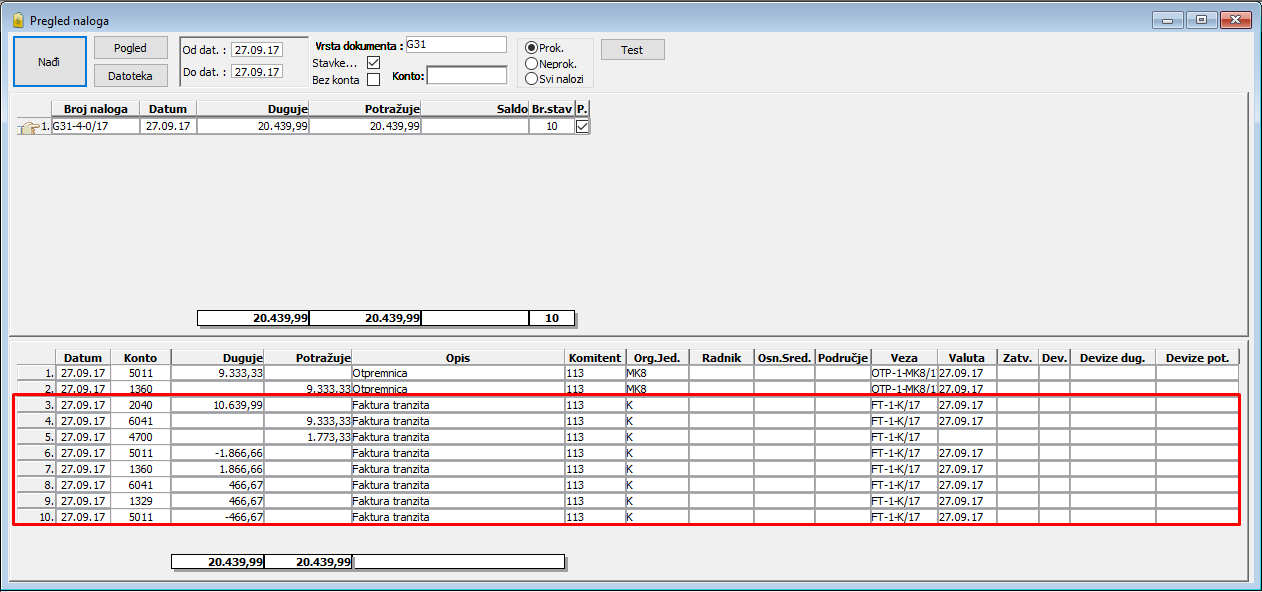Toggle the P. checkbox for G31-4-0/17

pyautogui.click(x=582, y=126)
